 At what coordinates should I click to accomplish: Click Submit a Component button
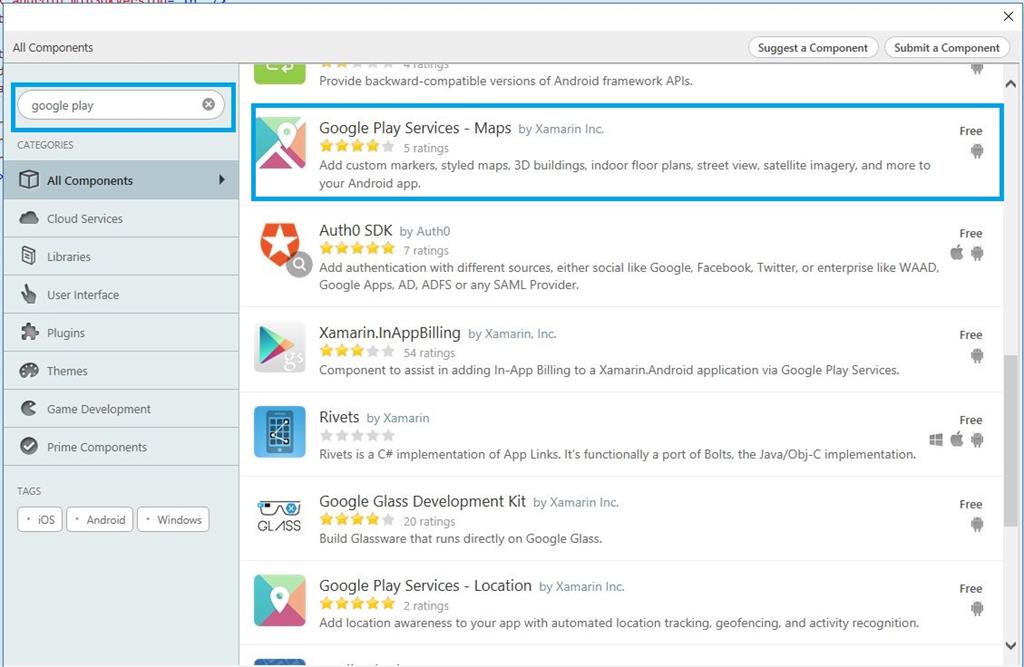click(x=947, y=48)
